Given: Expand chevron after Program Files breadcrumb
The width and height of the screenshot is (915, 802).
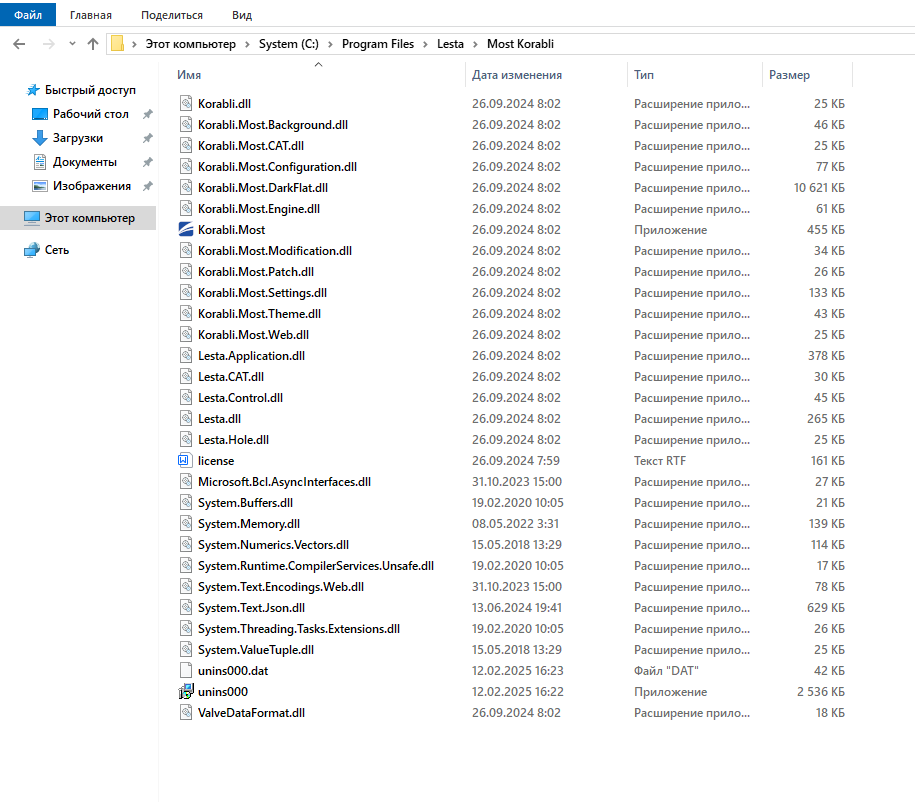Looking at the screenshot, I should (425, 44).
